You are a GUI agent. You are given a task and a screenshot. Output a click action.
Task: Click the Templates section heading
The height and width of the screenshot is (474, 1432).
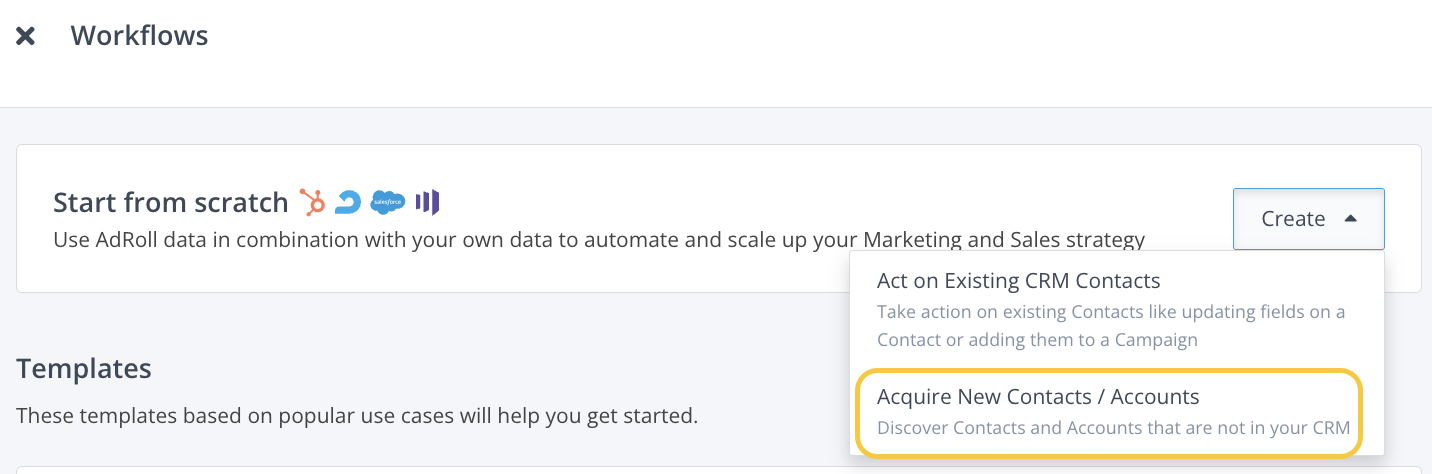pos(84,369)
